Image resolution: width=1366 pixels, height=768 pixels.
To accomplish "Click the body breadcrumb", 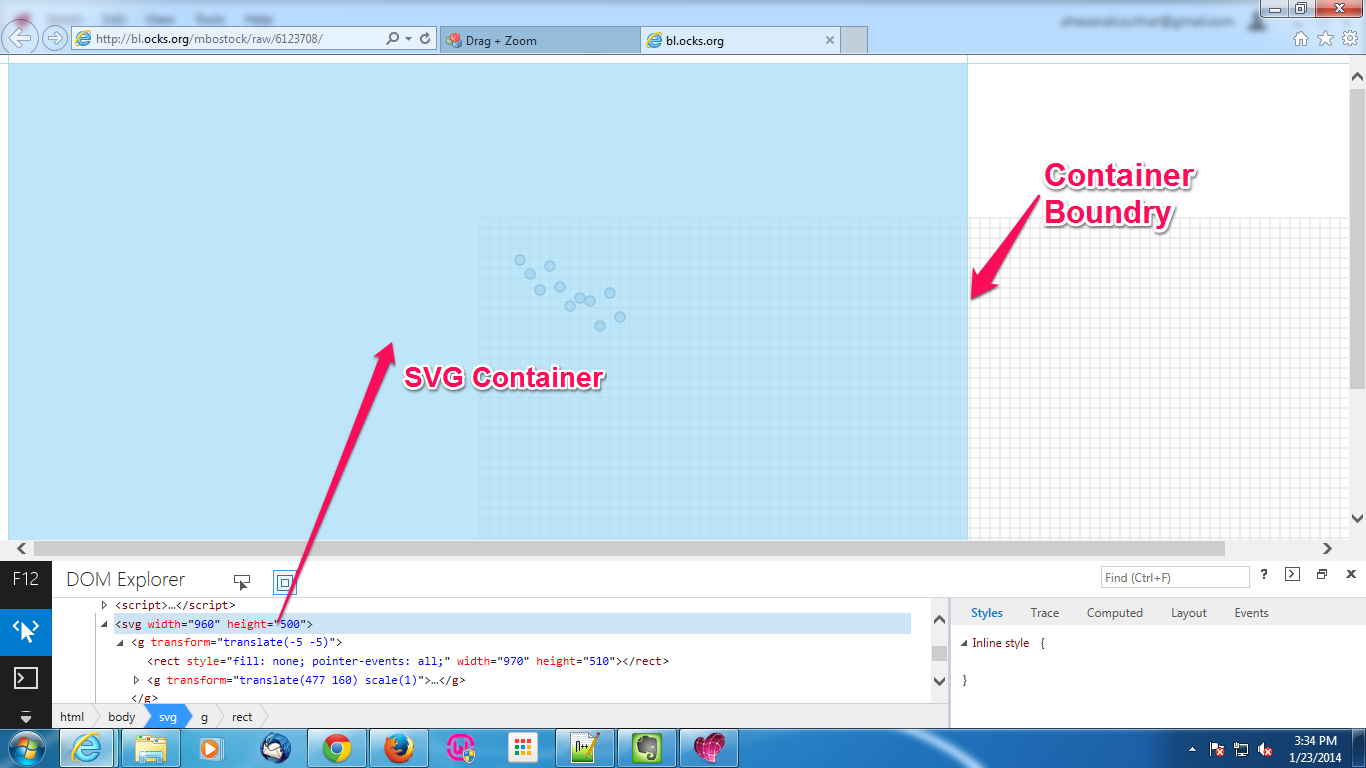I will 121,716.
